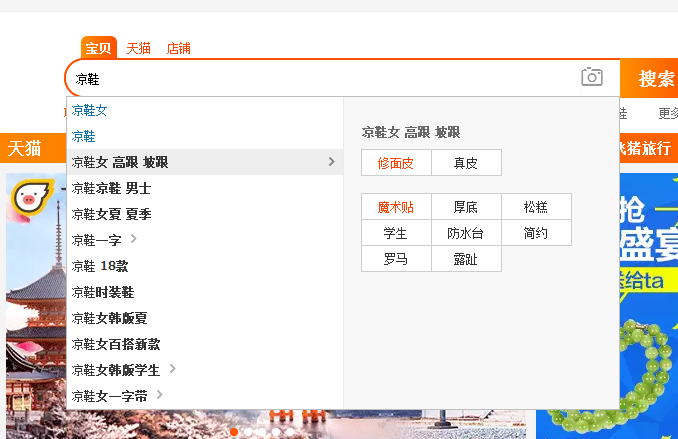This screenshot has height=439, width=678.
Task: Select the first orange carousel dot
Action: [234, 432]
